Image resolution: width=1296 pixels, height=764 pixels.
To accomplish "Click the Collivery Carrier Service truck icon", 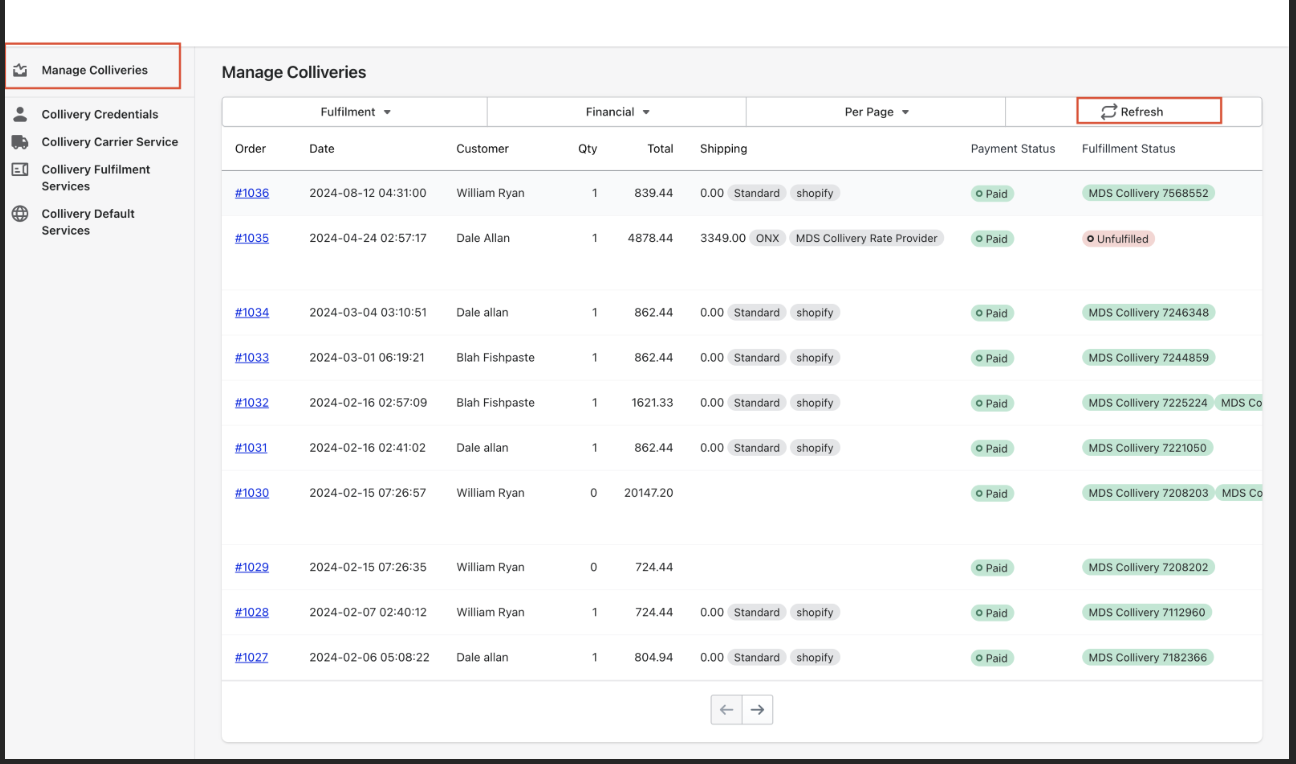I will (x=20, y=142).
